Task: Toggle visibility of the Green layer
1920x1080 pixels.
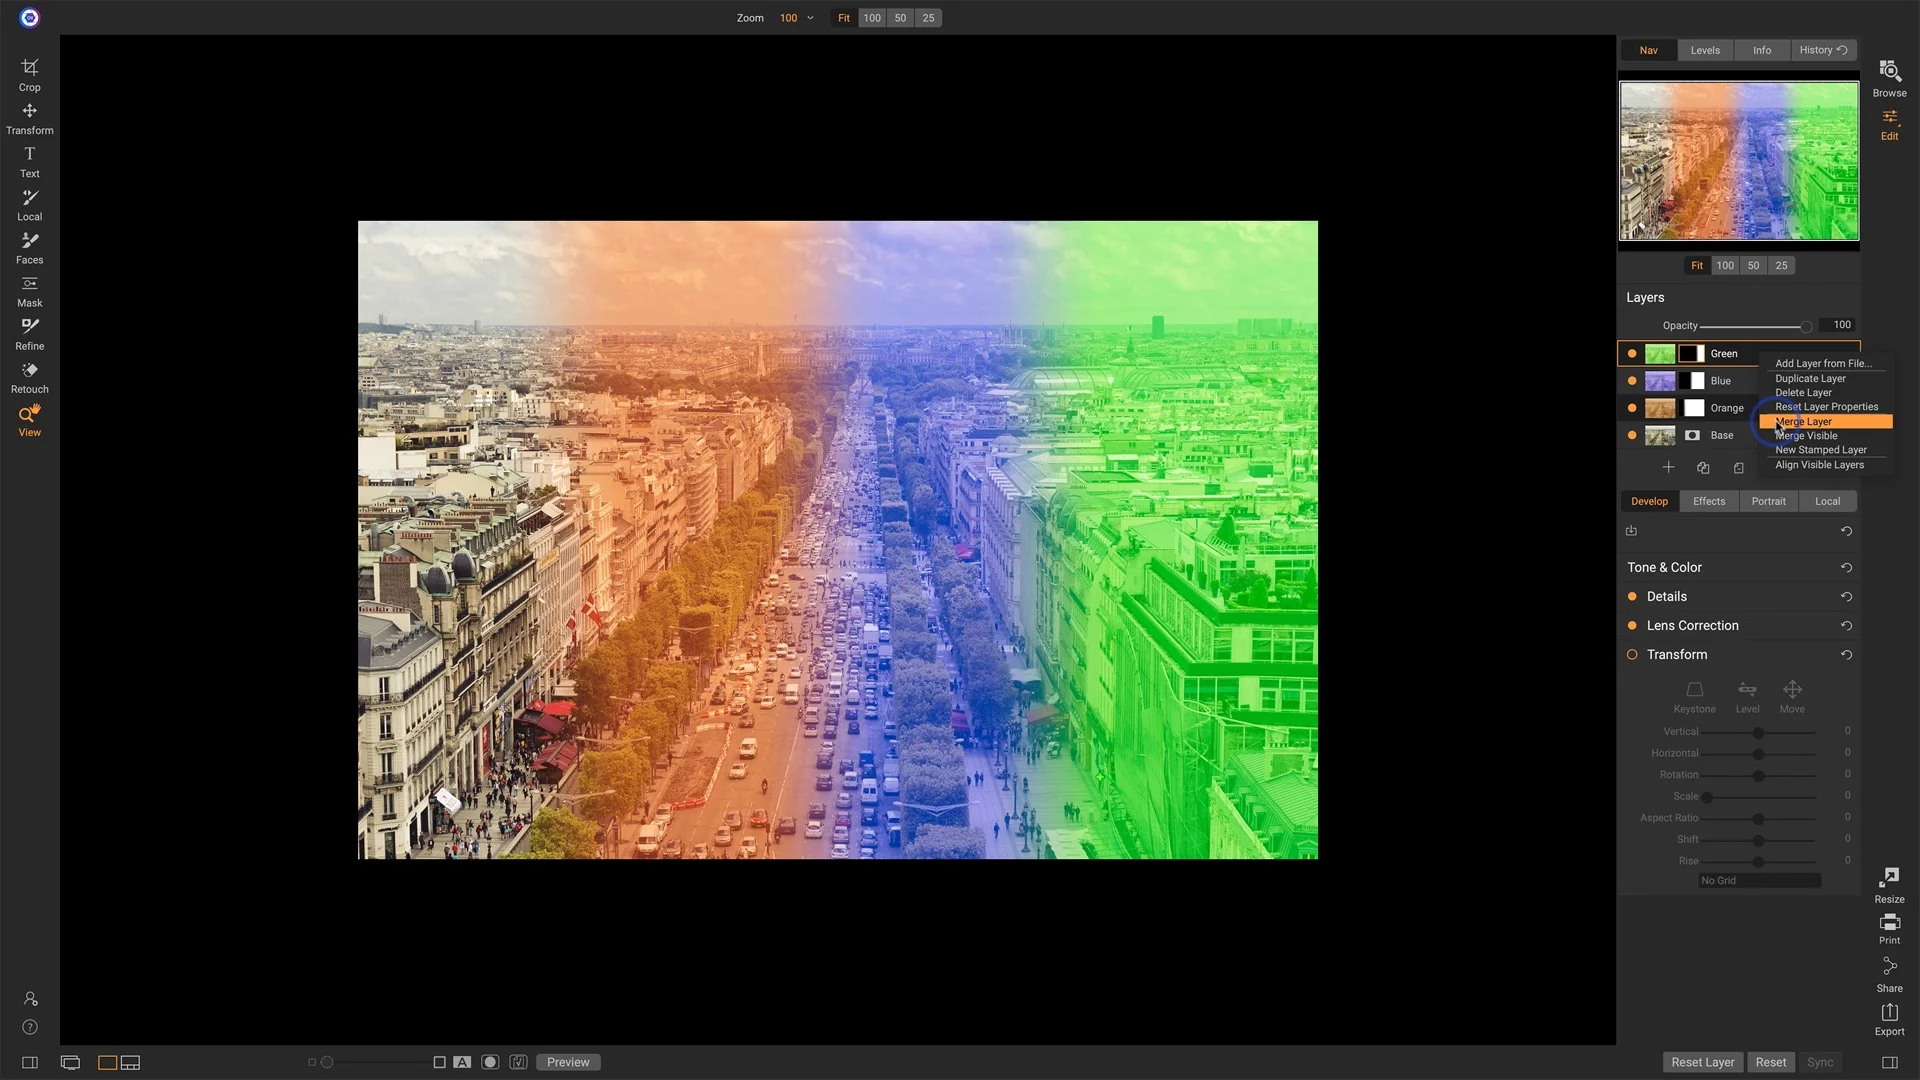Action: pos(1632,353)
